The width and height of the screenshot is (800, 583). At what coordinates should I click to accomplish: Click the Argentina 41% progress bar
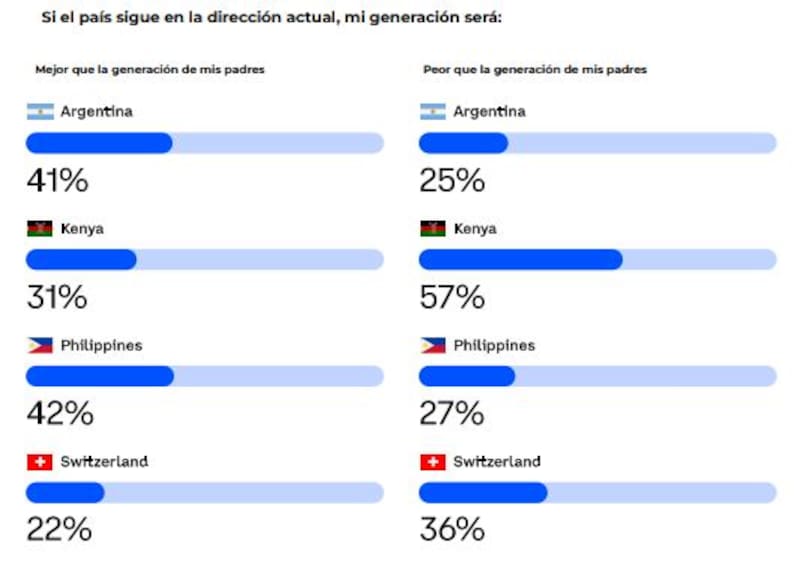pyautogui.click(x=204, y=143)
